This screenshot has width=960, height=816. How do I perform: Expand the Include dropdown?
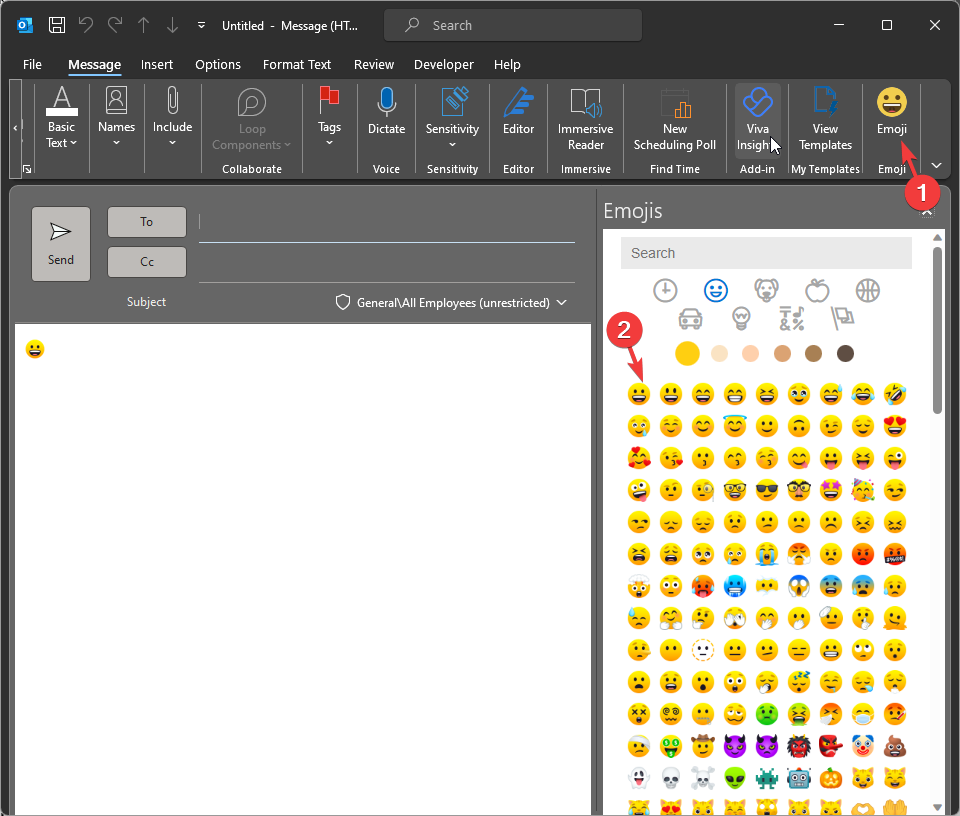(x=173, y=118)
